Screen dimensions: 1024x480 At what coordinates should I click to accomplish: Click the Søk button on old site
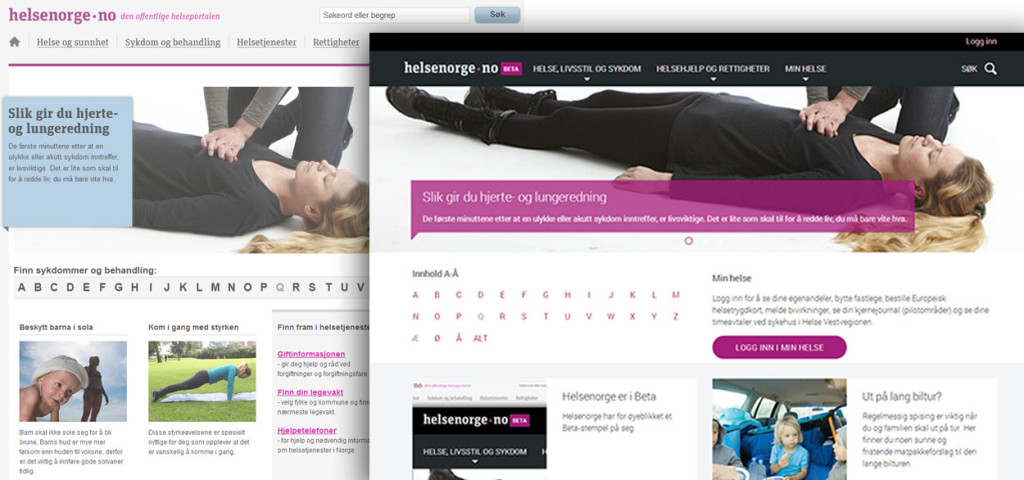click(x=497, y=14)
